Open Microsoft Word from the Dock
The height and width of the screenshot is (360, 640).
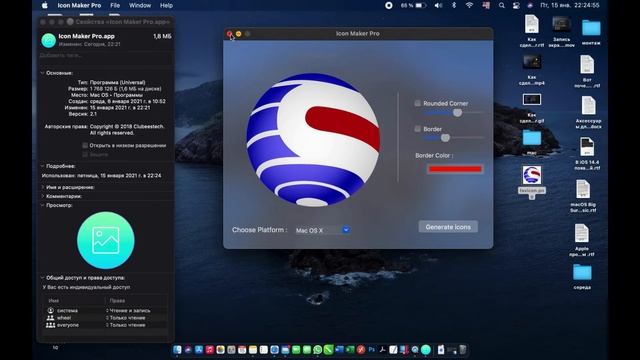339,349
